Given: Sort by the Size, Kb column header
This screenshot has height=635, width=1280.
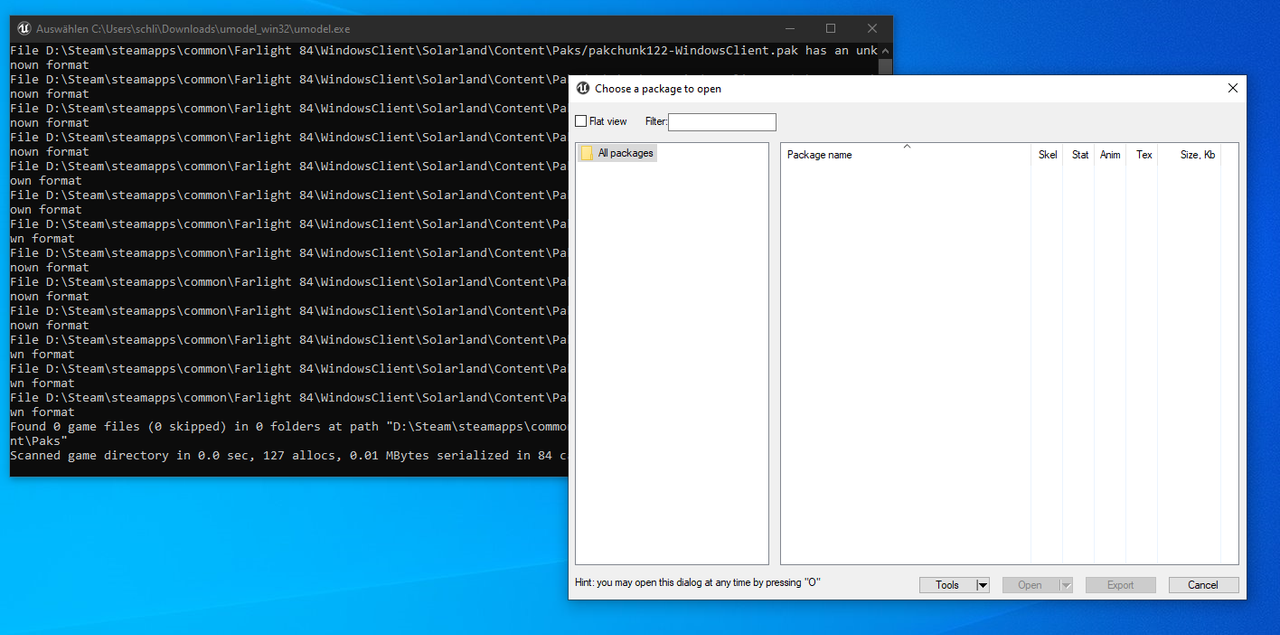Looking at the screenshot, I should pos(1190,155).
